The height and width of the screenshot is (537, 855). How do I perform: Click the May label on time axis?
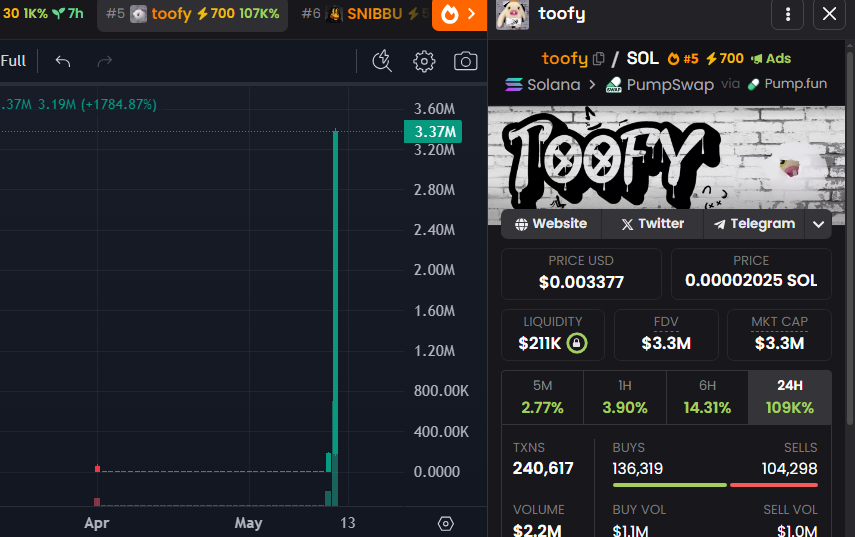tap(248, 523)
